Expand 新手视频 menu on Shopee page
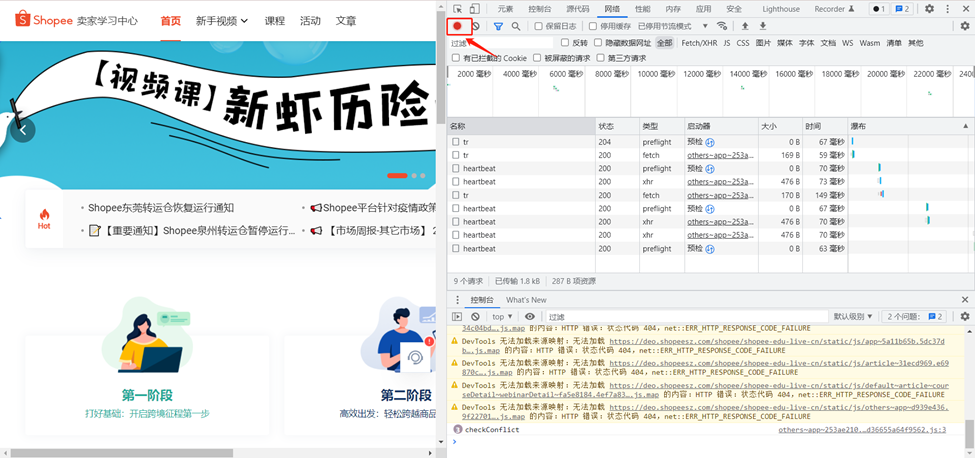Viewport: 975px width, 458px height. 222,21
